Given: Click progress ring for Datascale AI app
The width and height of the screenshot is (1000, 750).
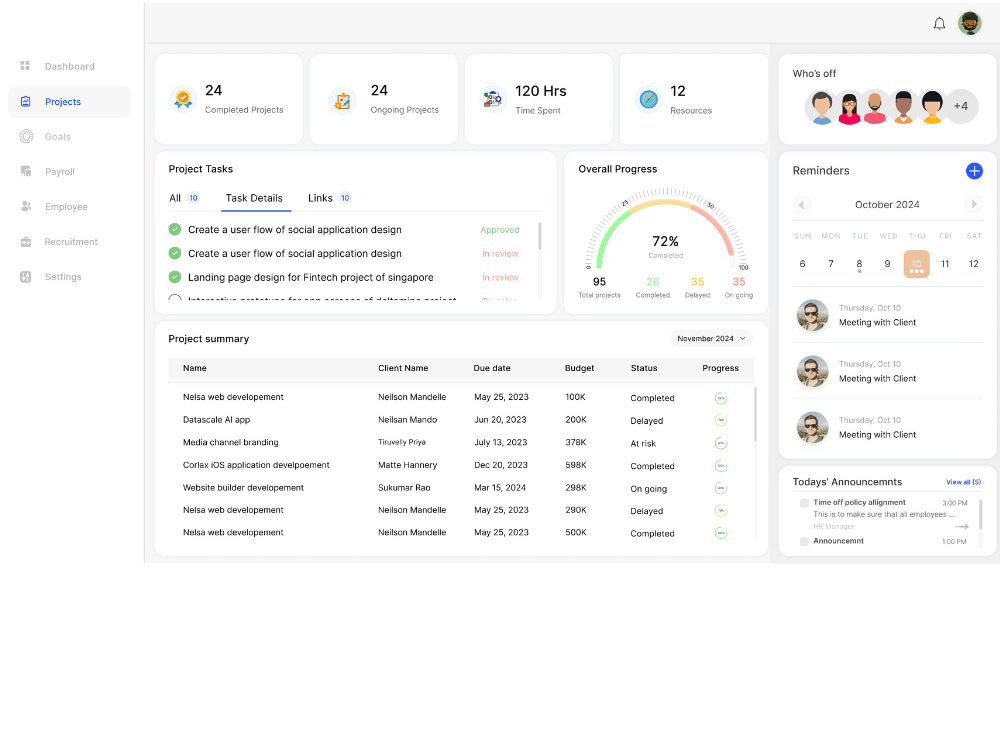Looking at the screenshot, I should (x=721, y=420).
